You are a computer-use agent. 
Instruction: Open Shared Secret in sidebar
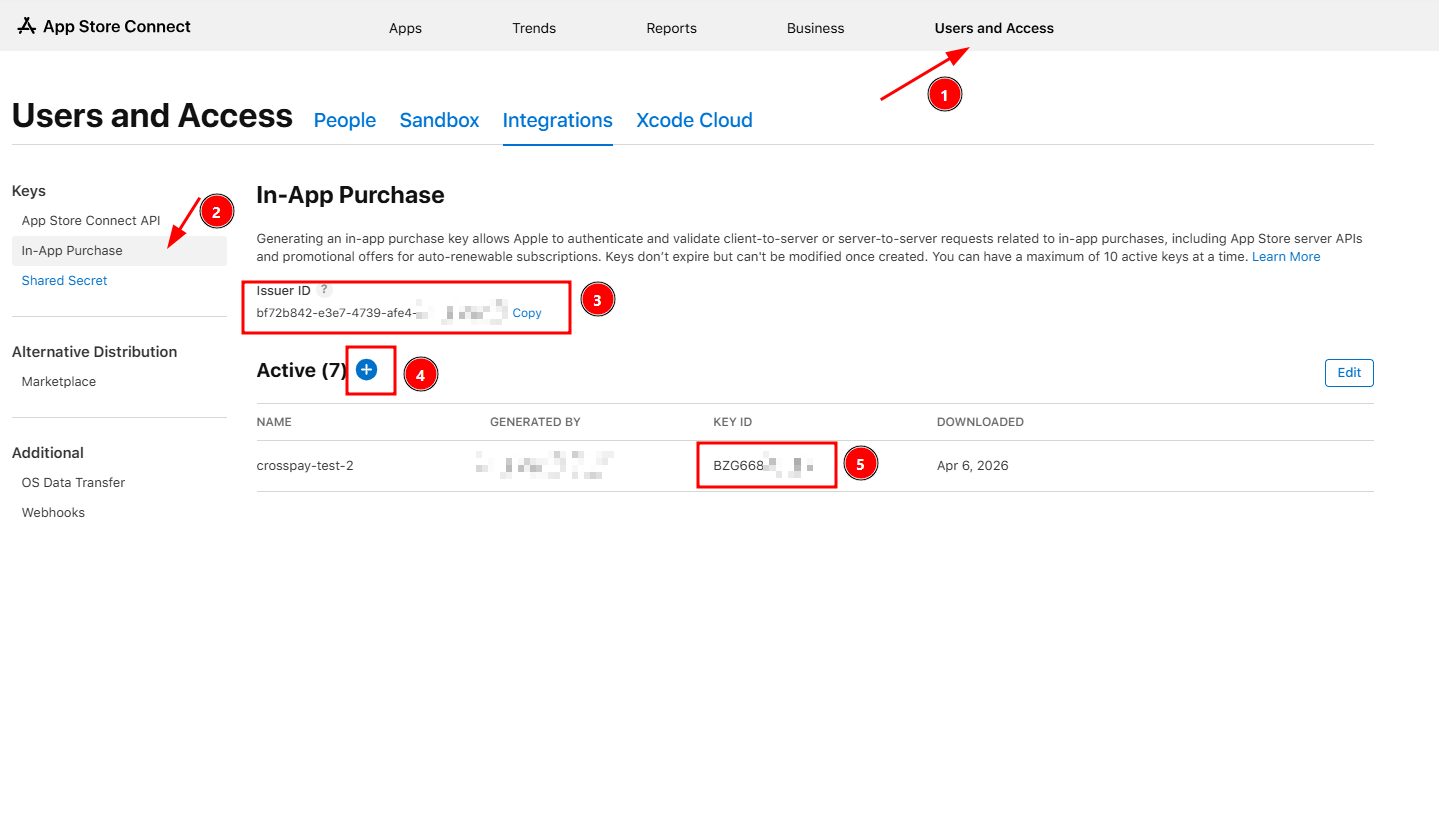64,281
